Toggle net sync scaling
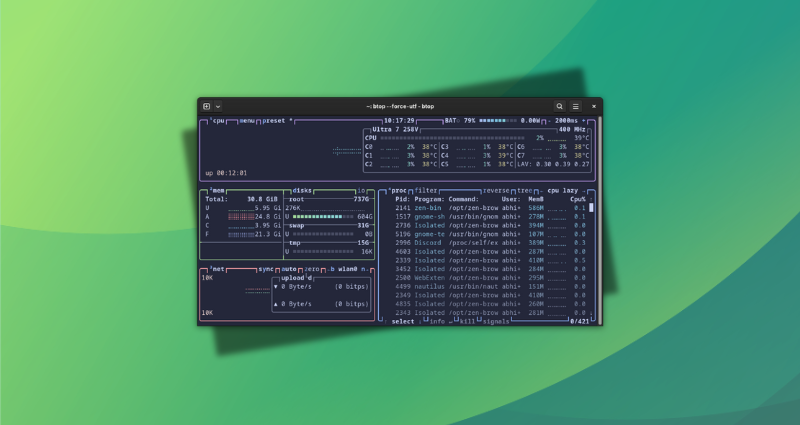 click(266, 269)
